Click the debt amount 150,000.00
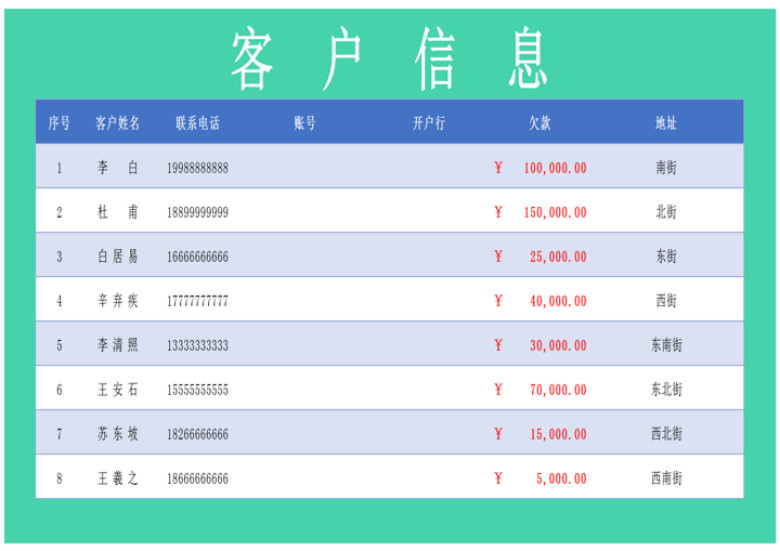The height and width of the screenshot is (551, 780). (555, 213)
